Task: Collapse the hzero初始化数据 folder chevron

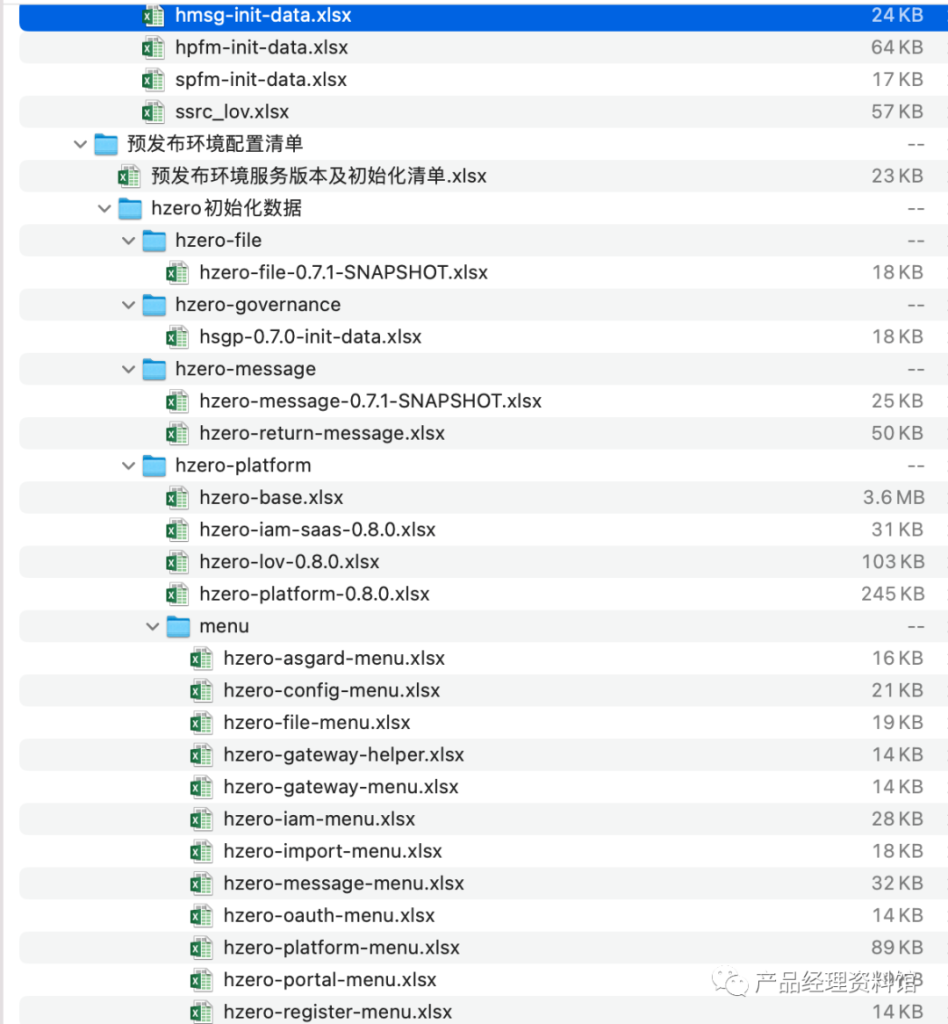Action: (105, 209)
